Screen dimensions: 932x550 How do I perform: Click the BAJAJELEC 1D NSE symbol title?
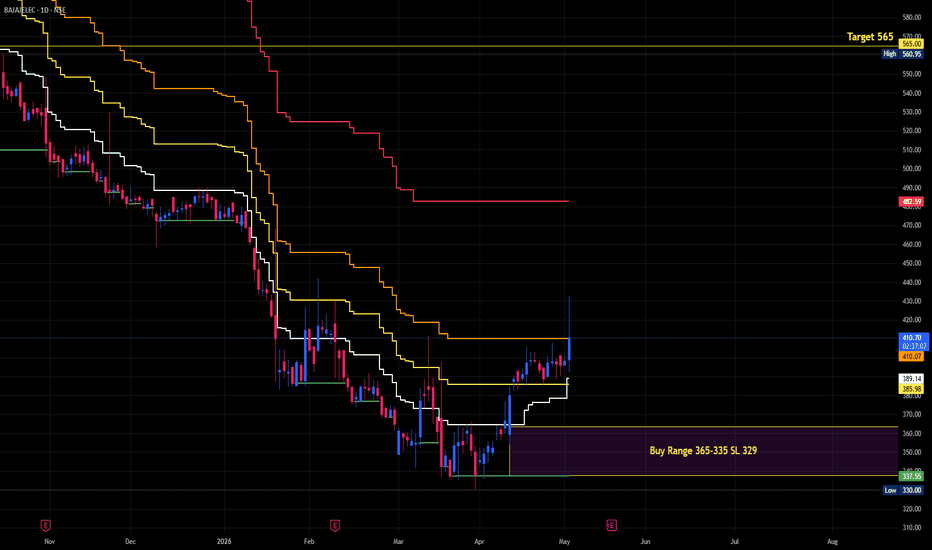(x=34, y=10)
